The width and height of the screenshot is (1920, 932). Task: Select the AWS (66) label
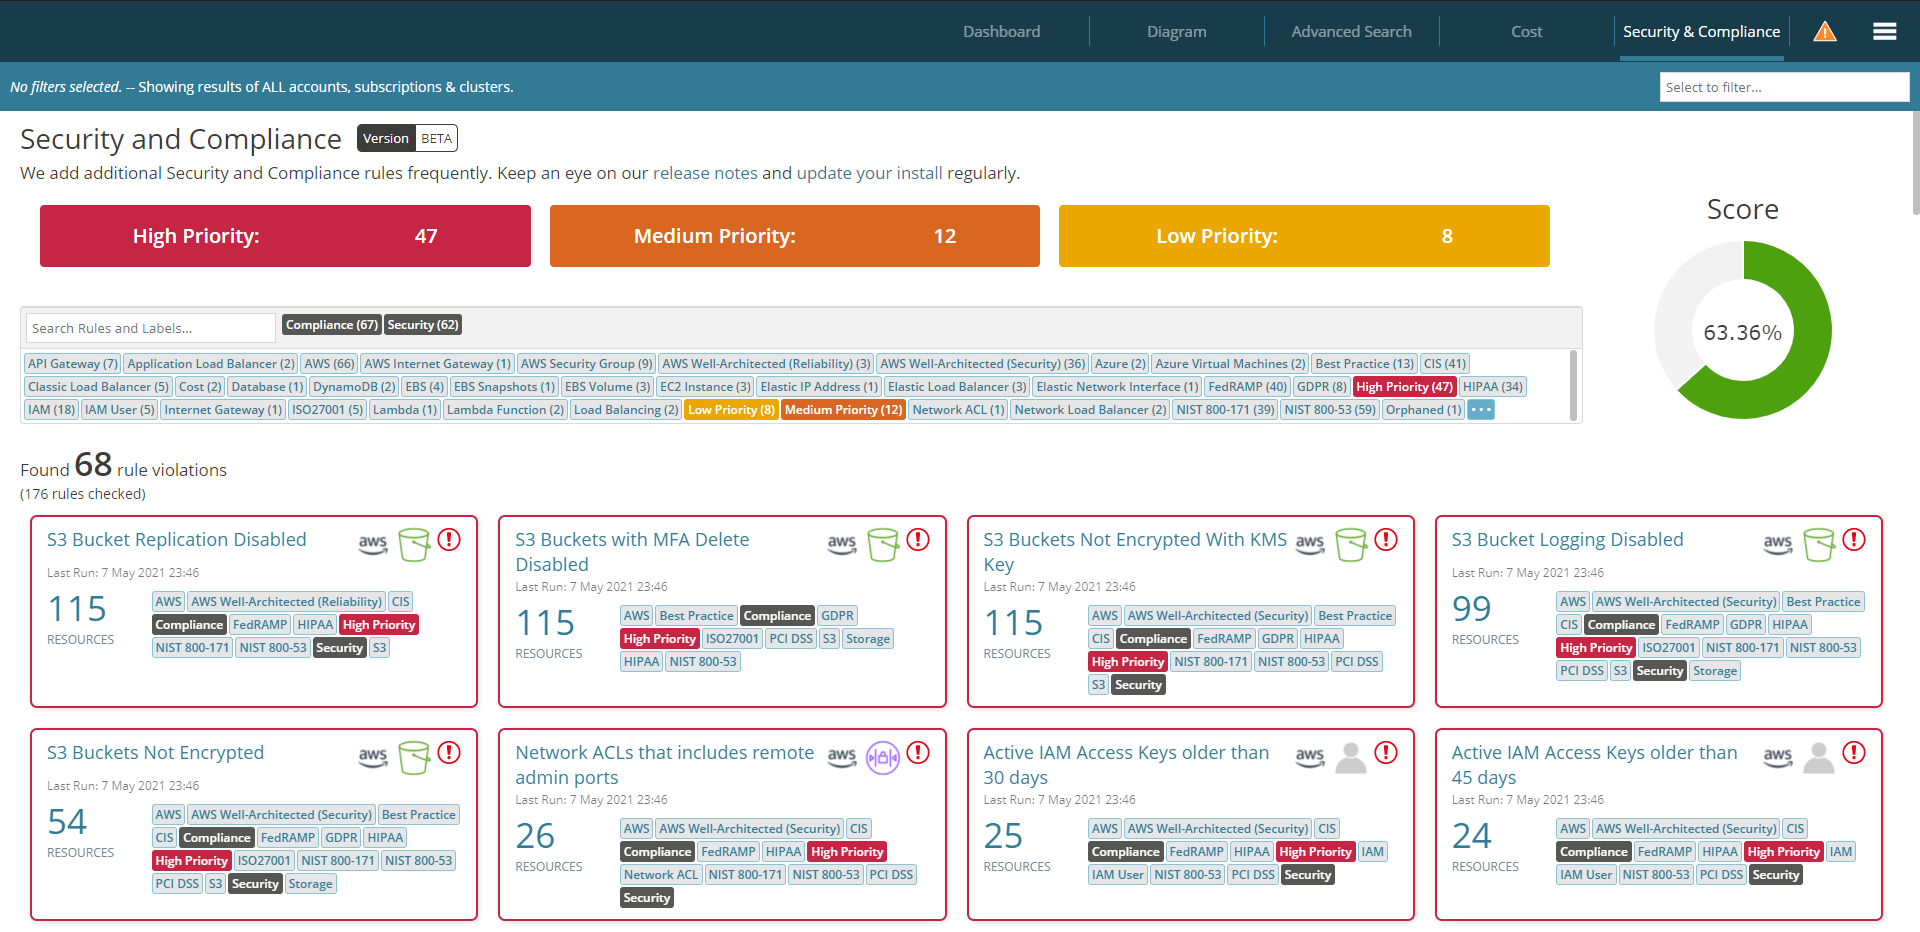coord(330,364)
